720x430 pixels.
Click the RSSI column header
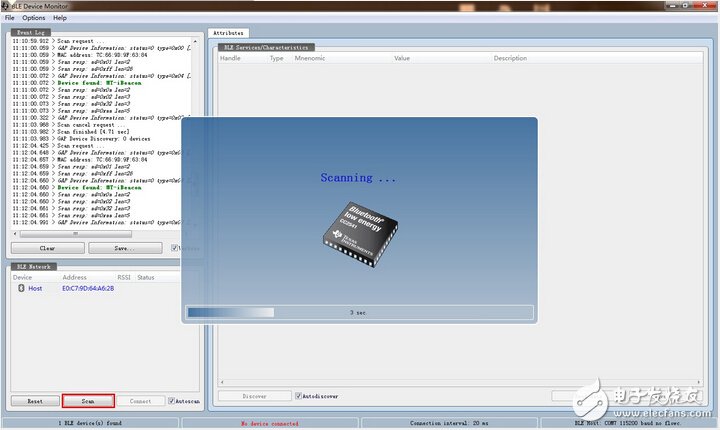coord(124,277)
